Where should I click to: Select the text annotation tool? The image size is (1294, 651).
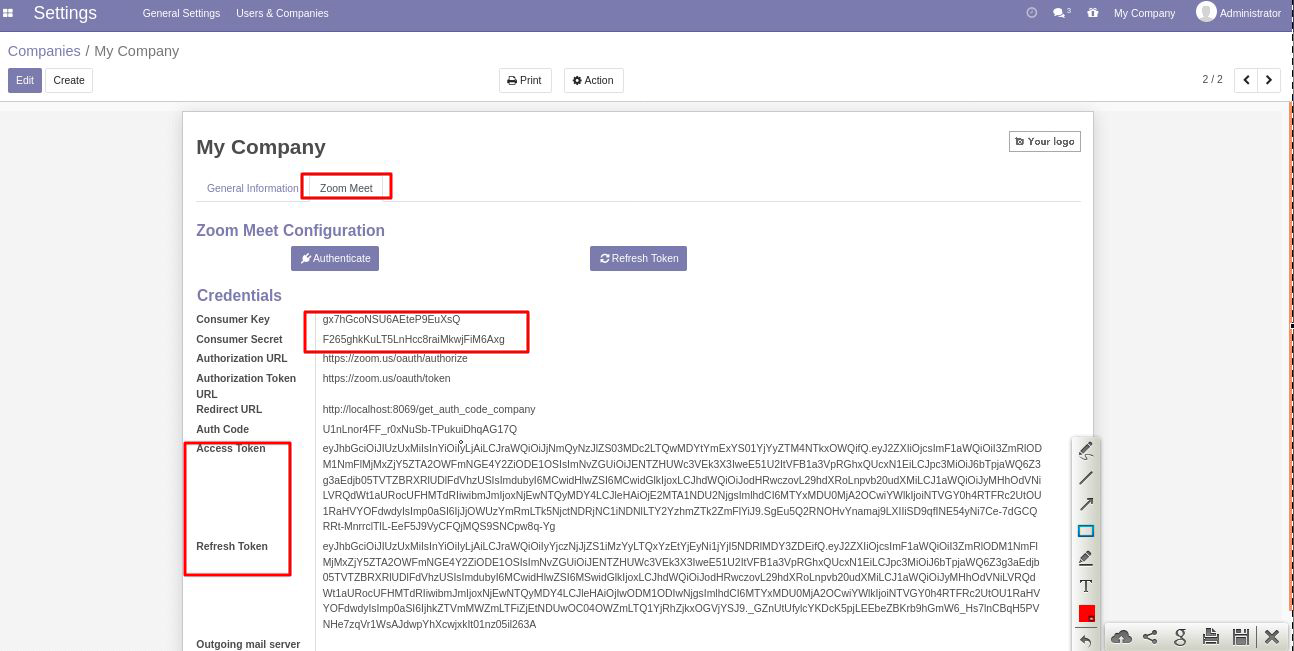pyautogui.click(x=1086, y=585)
